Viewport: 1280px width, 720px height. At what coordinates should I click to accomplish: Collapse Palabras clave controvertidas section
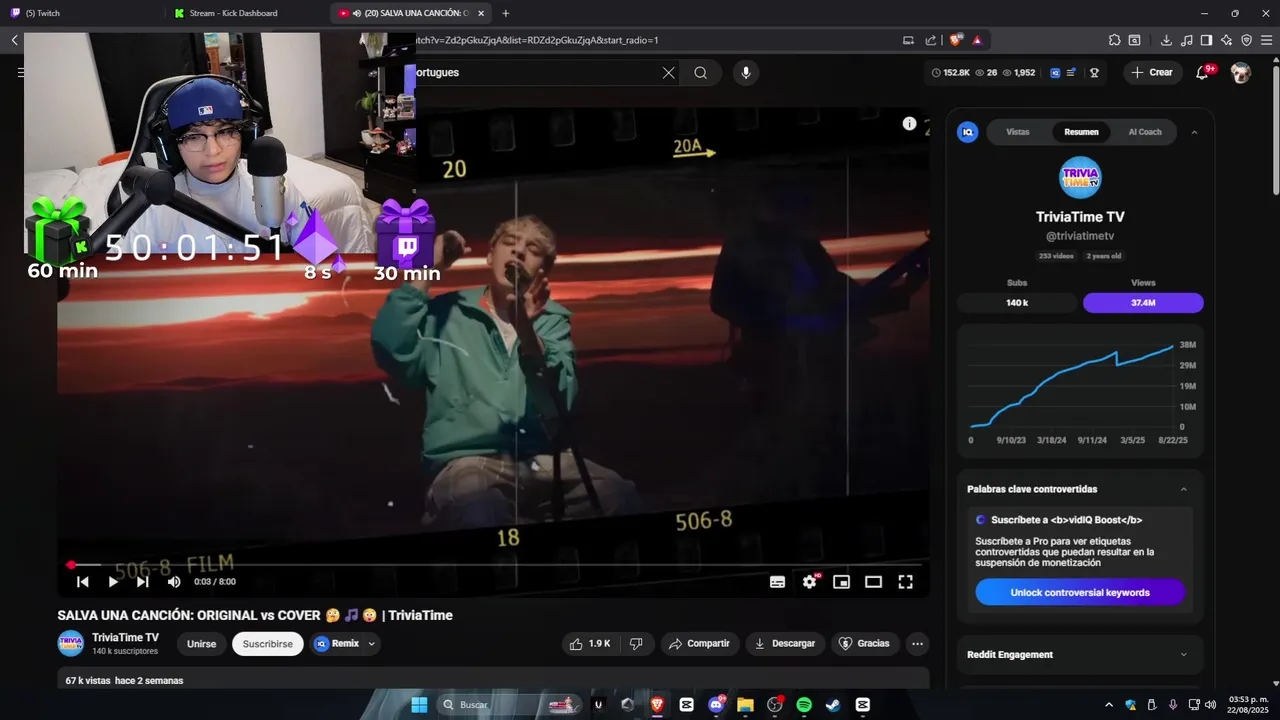[1184, 489]
